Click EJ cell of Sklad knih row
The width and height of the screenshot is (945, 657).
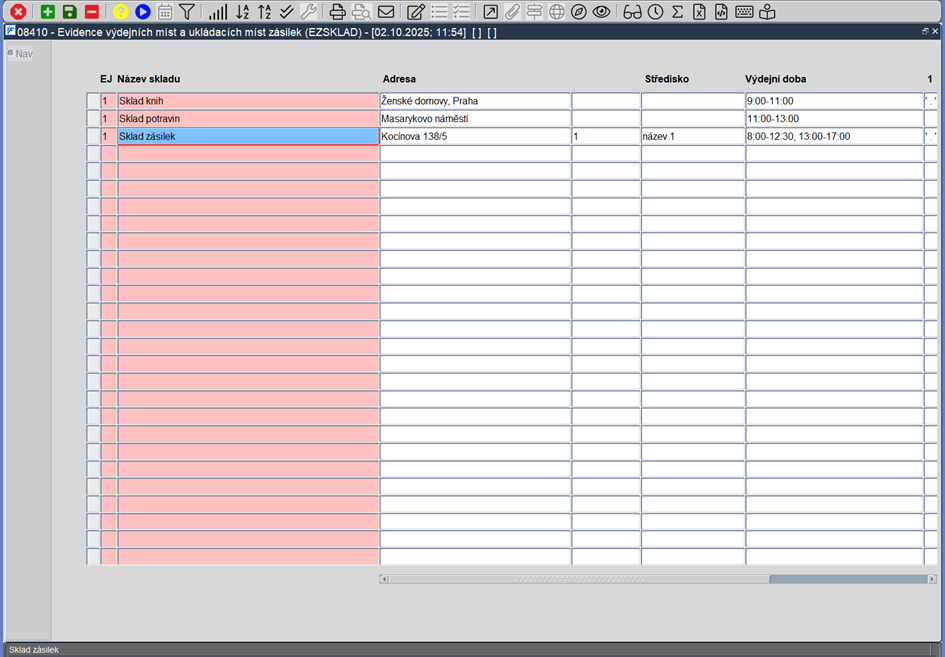coord(108,101)
